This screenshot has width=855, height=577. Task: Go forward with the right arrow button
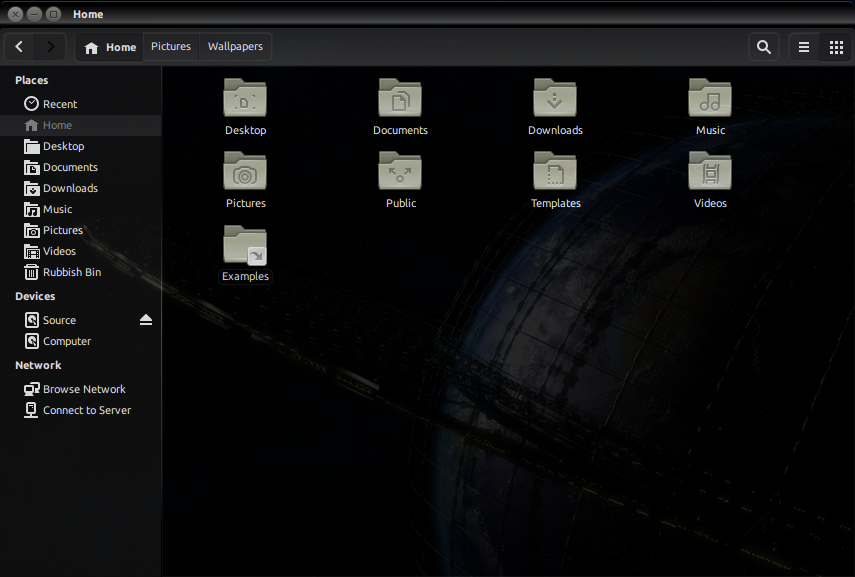(x=50, y=47)
